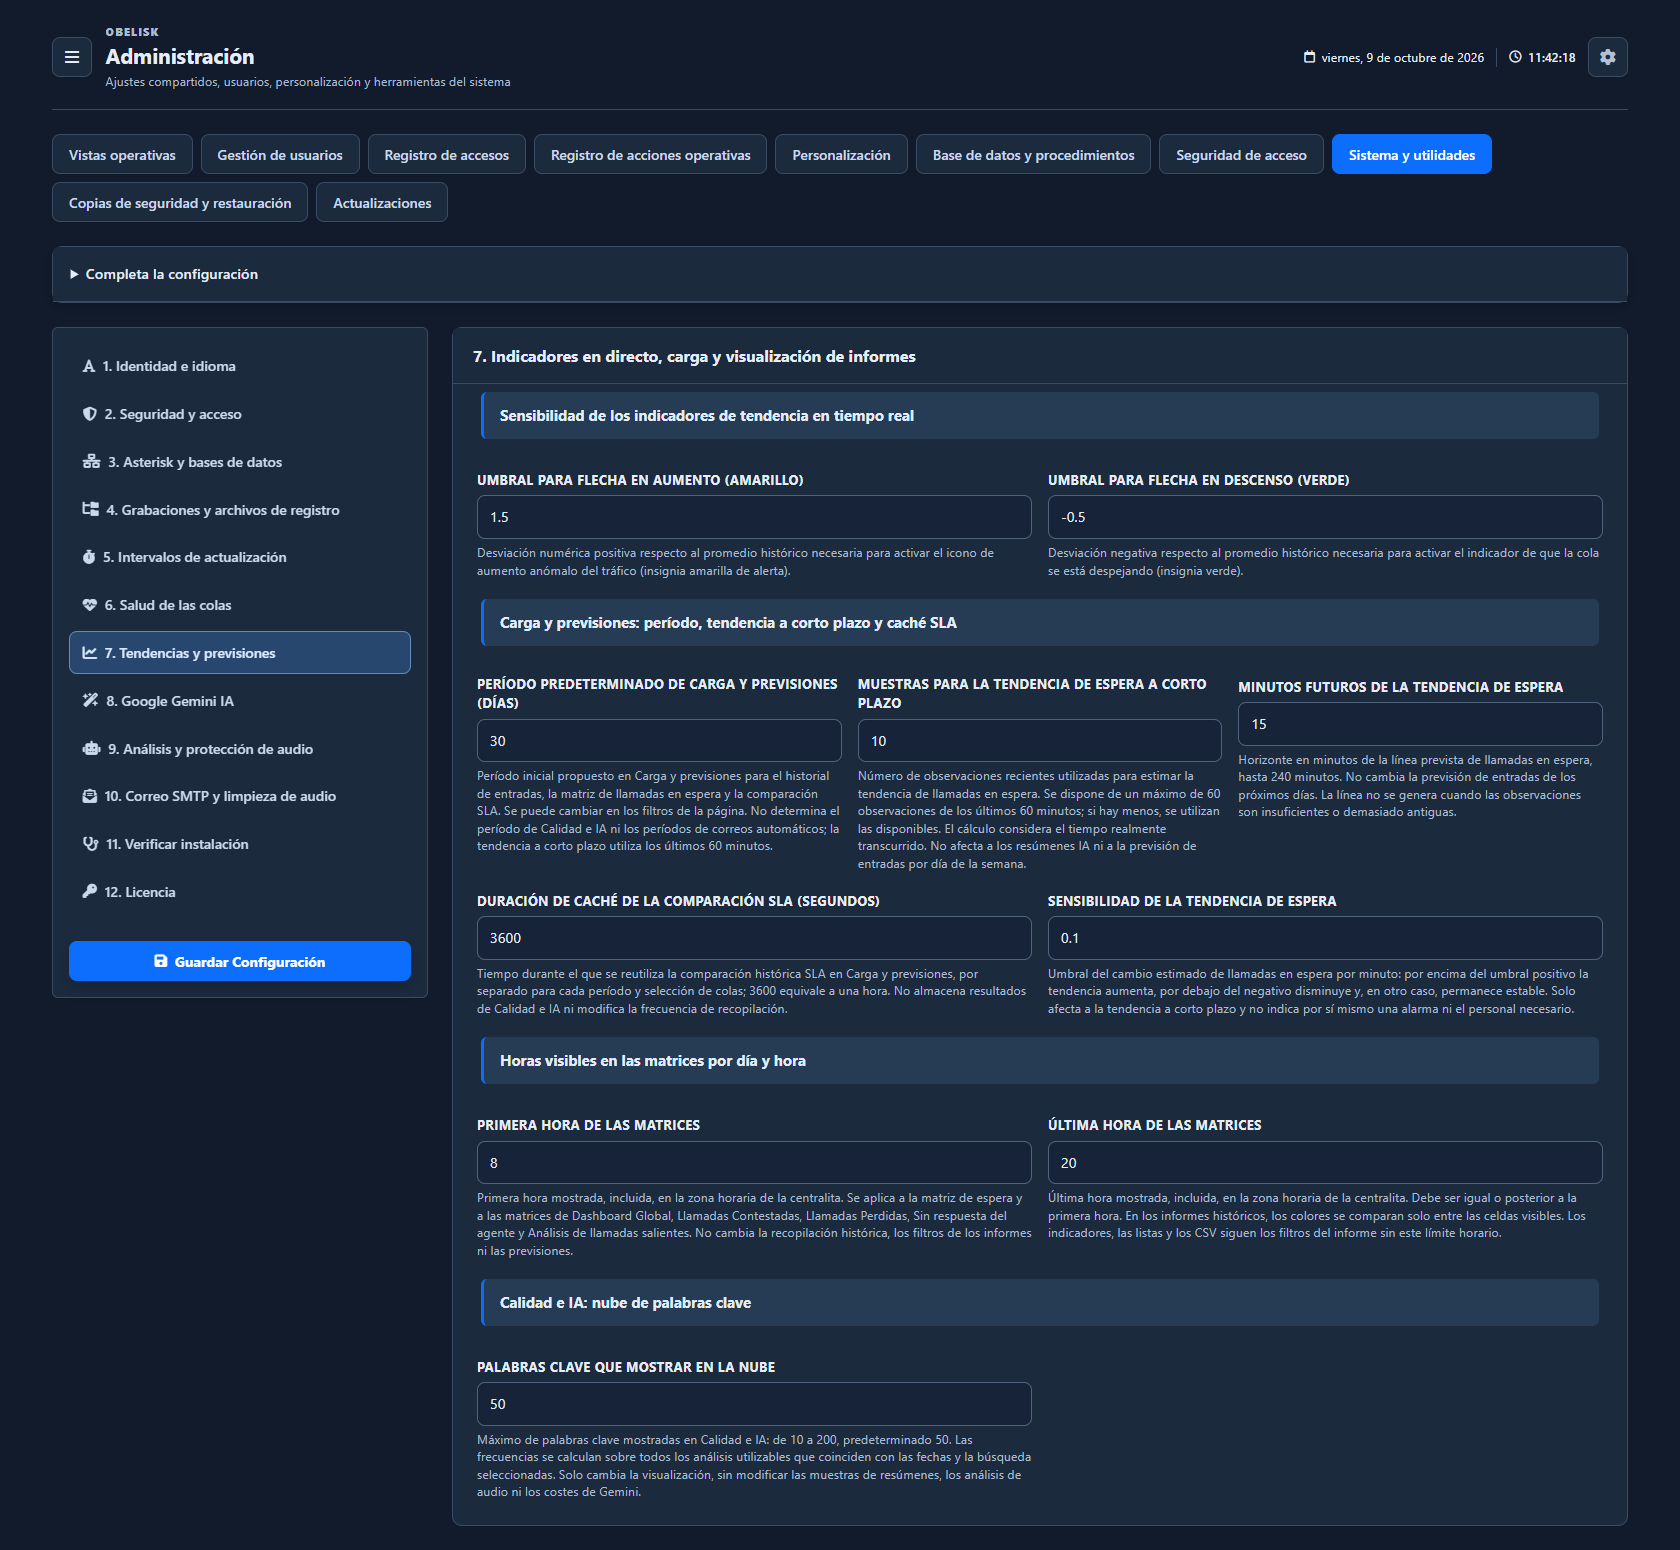Viewport: 1680px width, 1550px height.
Task: Select the Registro de acciones operativas tab
Action: [651, 155]
